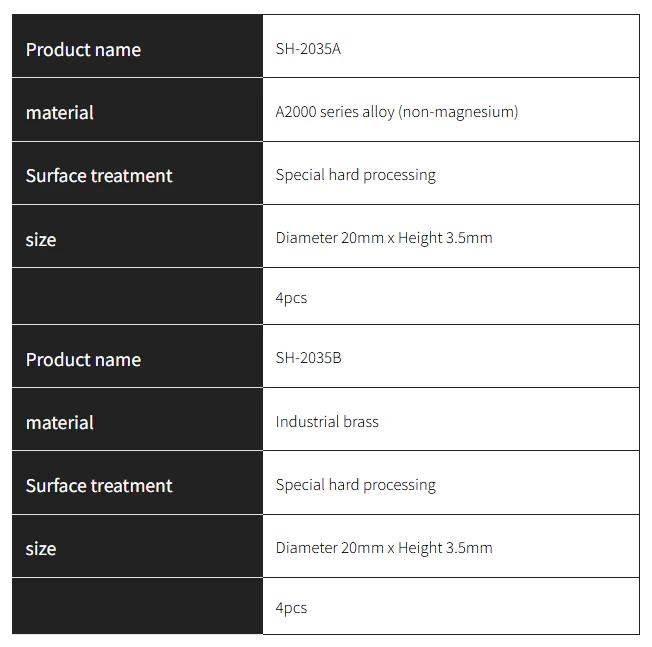The image size is (652, 647).
Task: Click the second 'material' label cell
Action: pos(137,419)
